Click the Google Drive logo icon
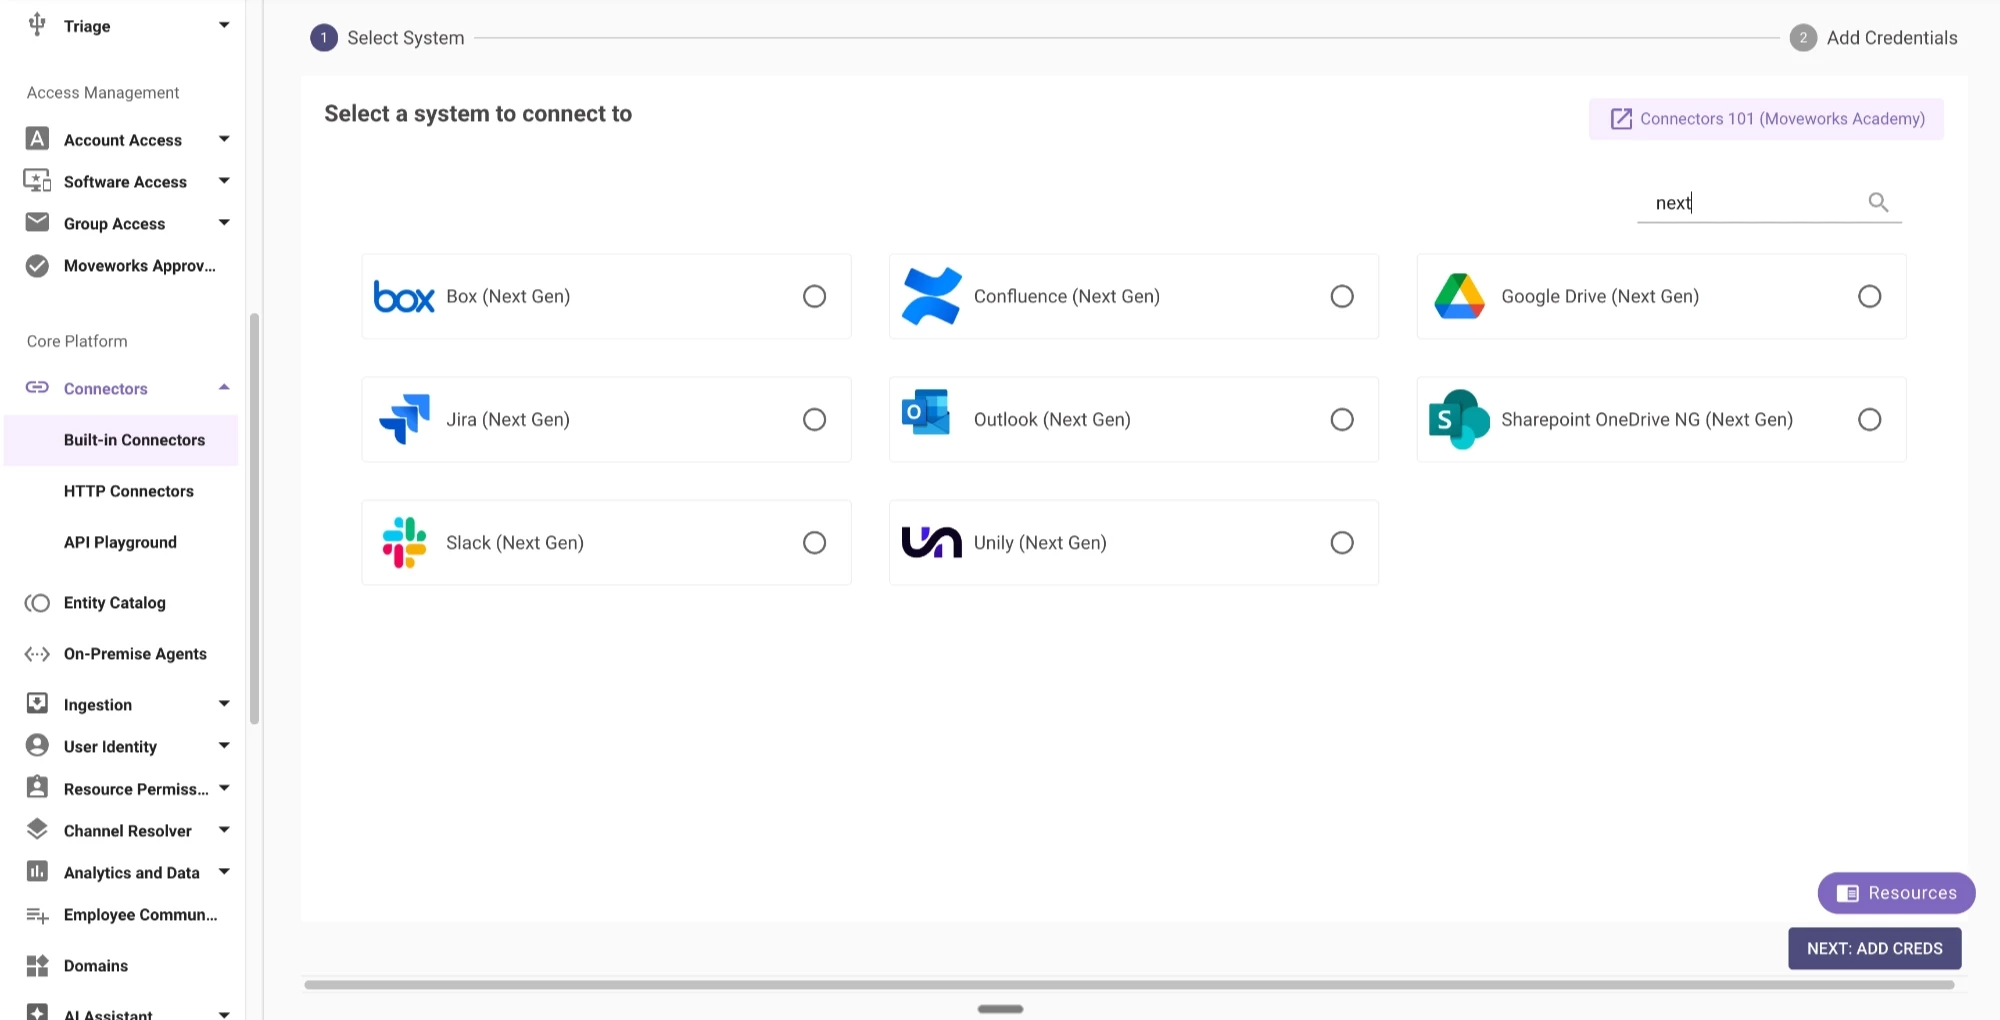The width and height of the screenshot is (2000, 1020). click(x=1459, y=296)
